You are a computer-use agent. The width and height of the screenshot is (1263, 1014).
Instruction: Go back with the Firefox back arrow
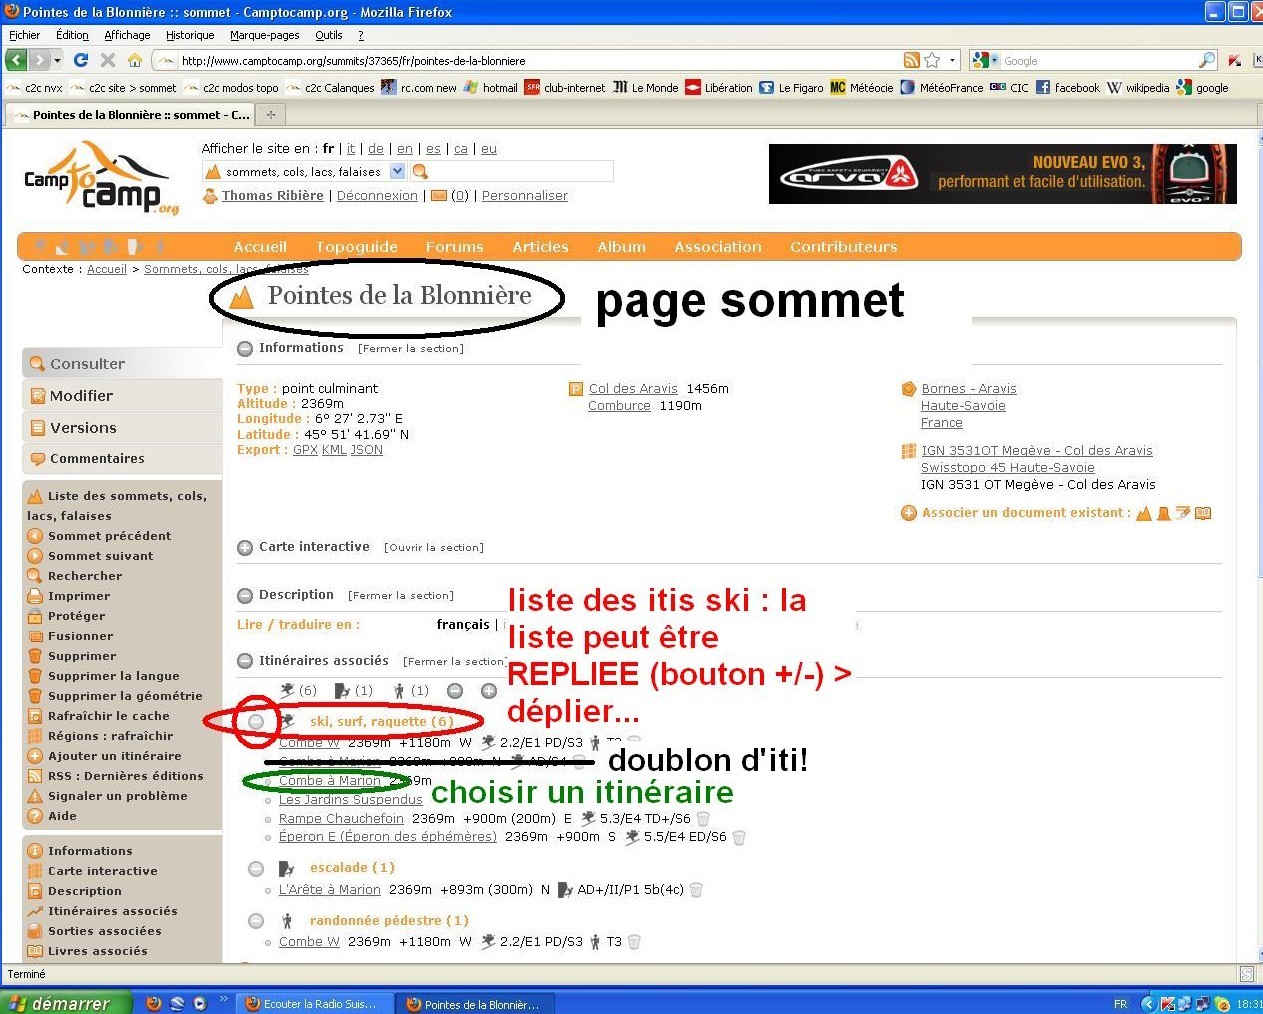click(16, 60)
